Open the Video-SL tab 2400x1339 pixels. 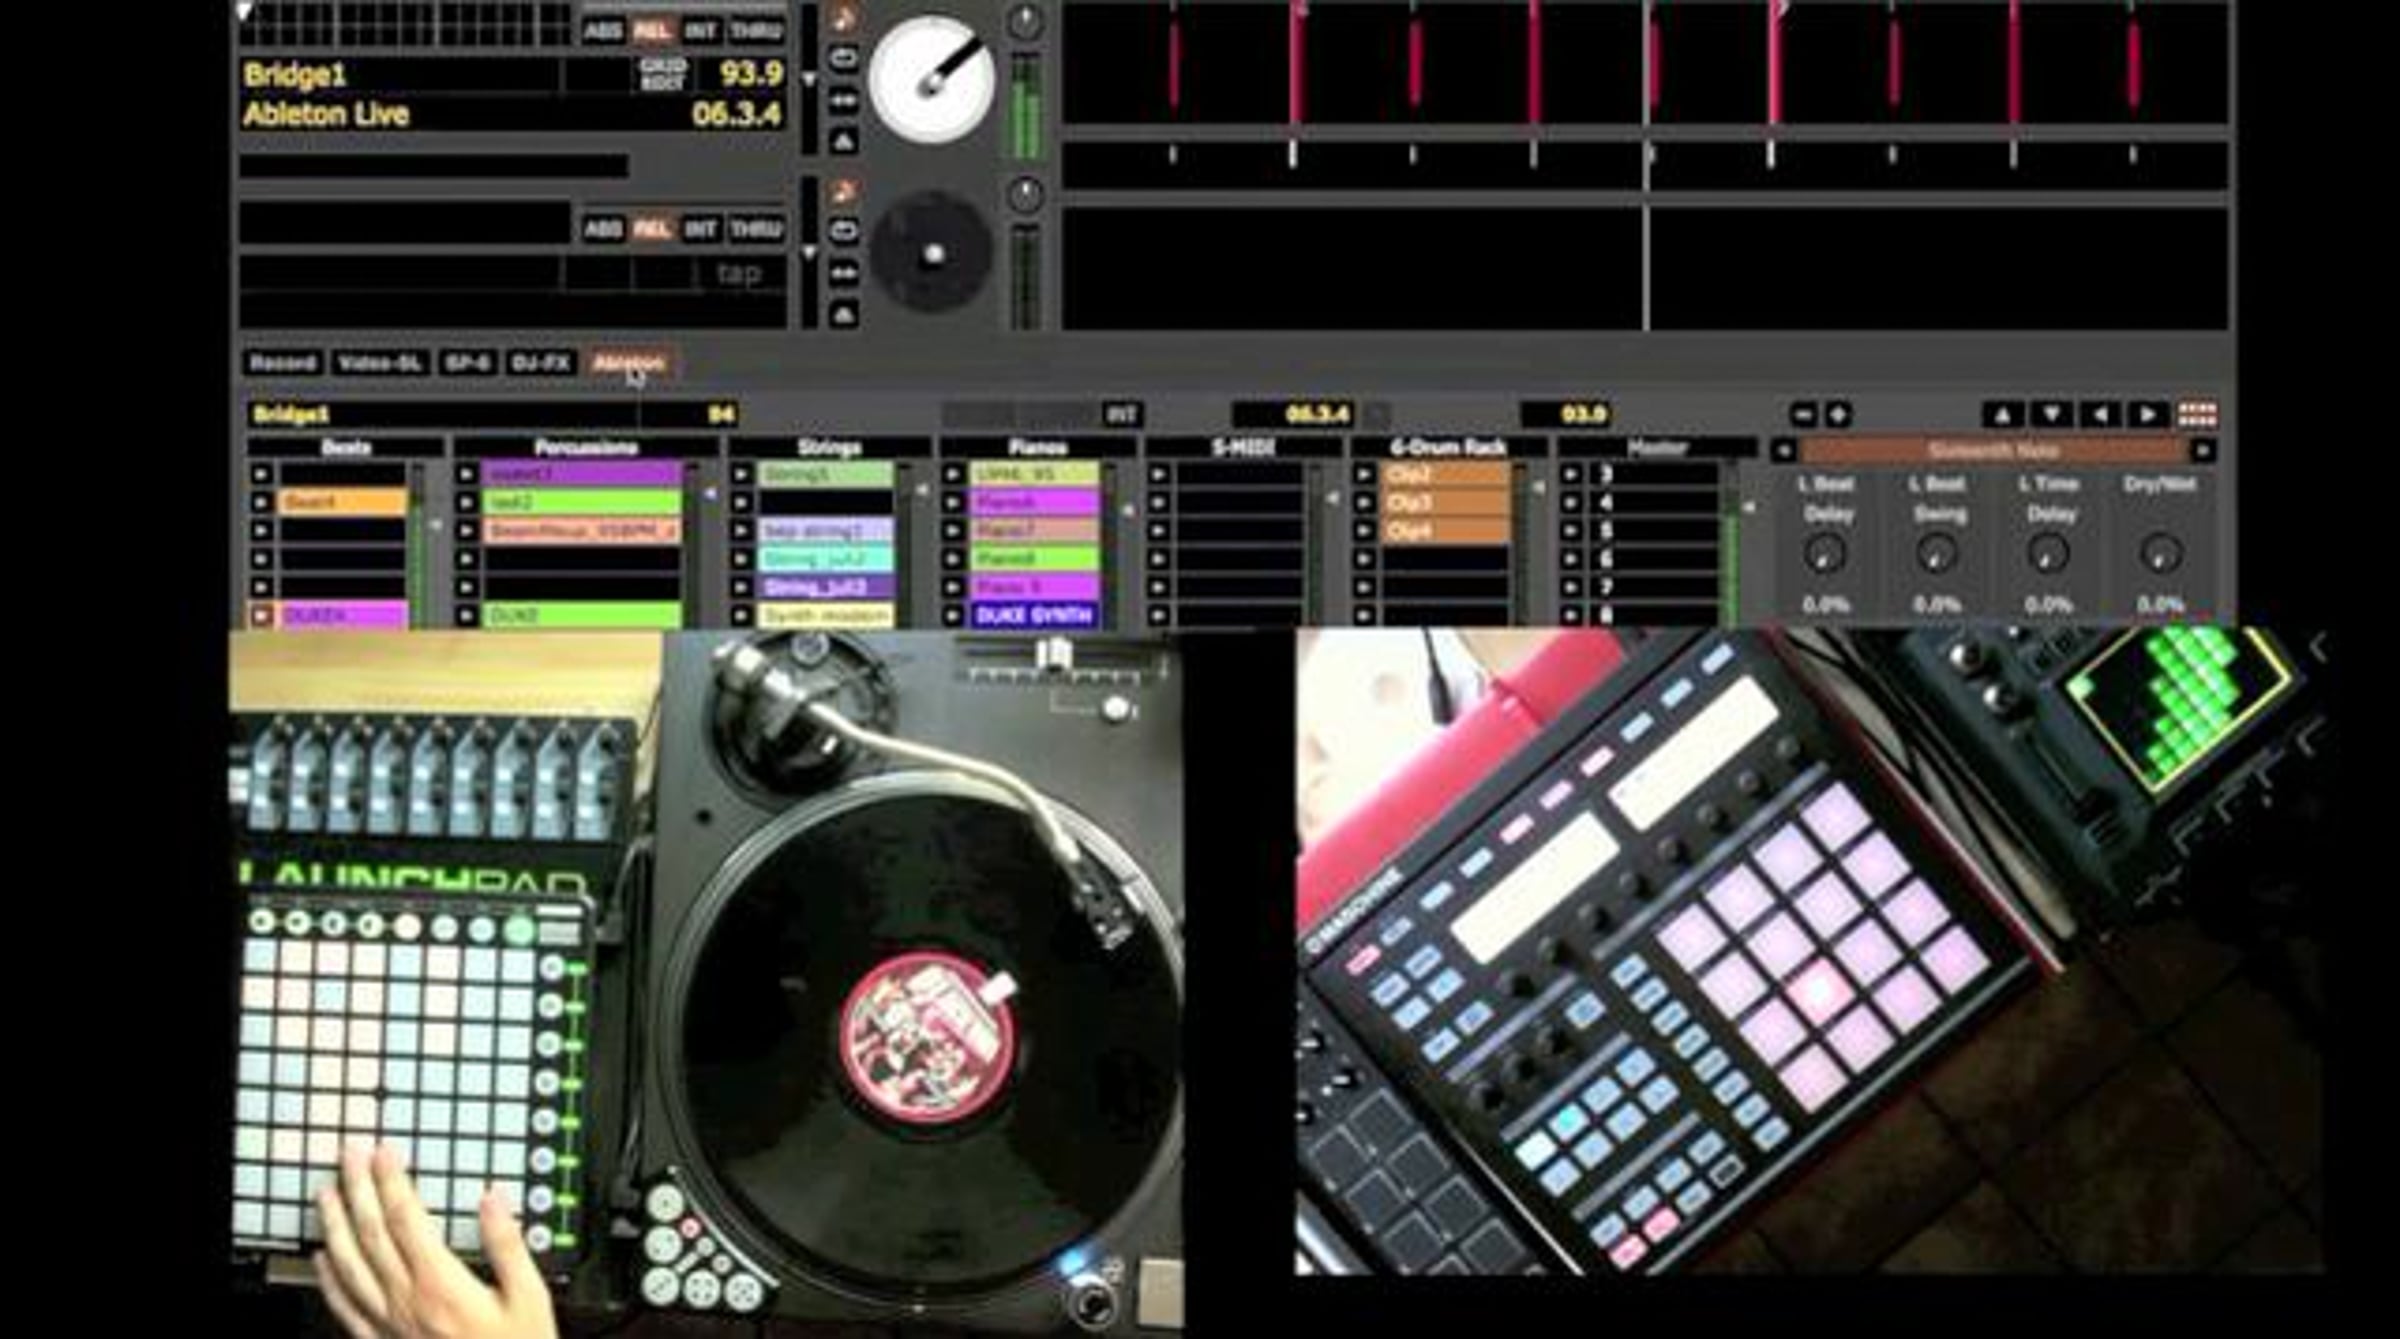(x=379, y=363)
